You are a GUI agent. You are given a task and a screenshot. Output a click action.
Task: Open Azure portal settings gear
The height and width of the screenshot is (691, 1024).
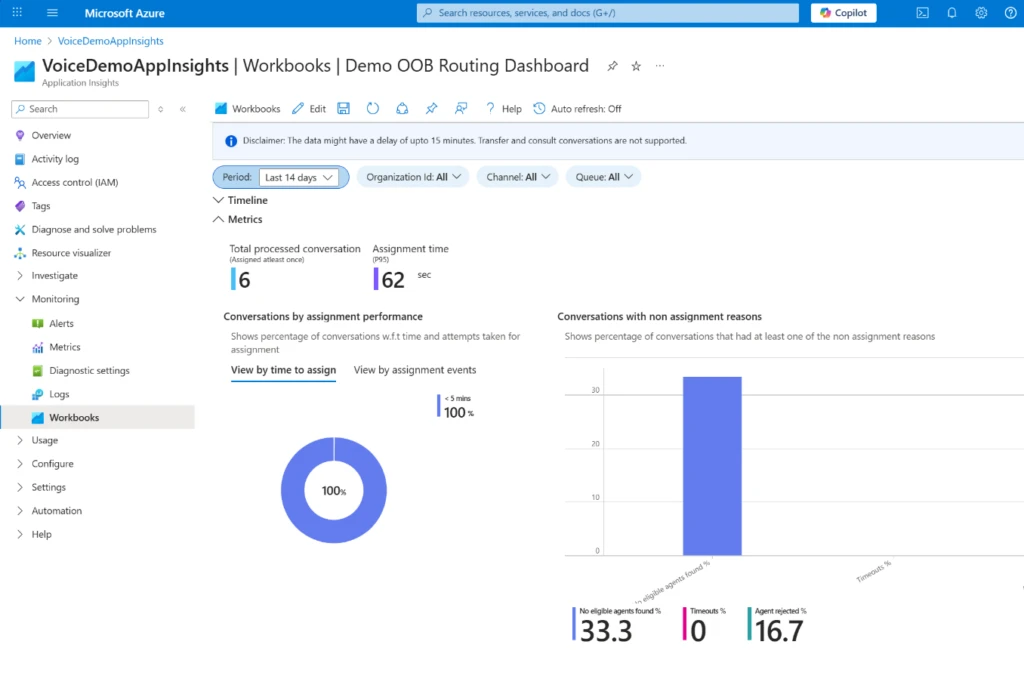pos(980,12)
